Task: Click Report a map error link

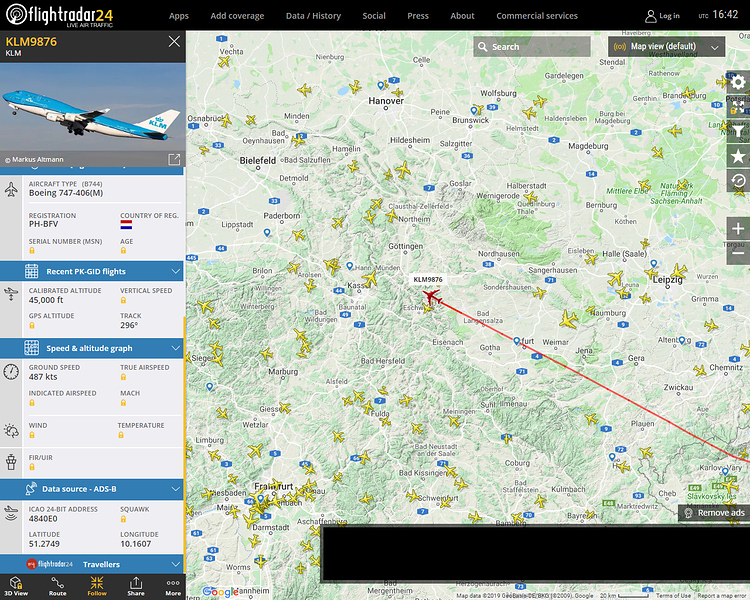Action: coord(722,596)
